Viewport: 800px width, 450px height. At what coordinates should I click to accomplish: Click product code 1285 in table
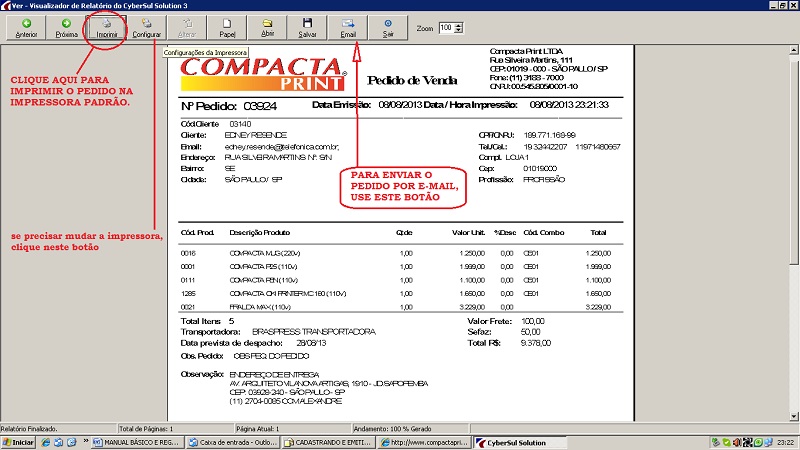click(188, 294)
